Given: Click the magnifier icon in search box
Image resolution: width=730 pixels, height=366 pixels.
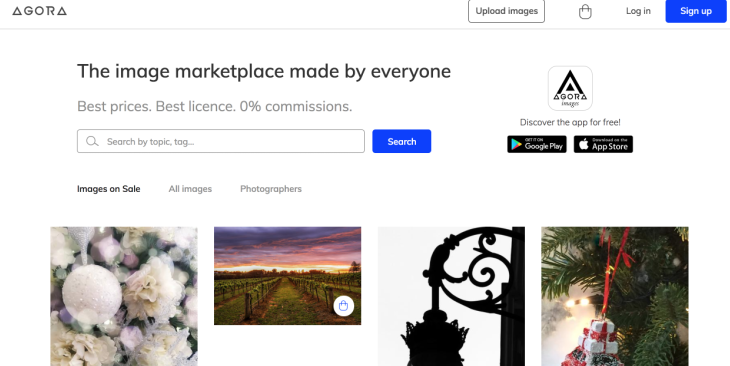Looking at the screenshot, I should 92,141.
